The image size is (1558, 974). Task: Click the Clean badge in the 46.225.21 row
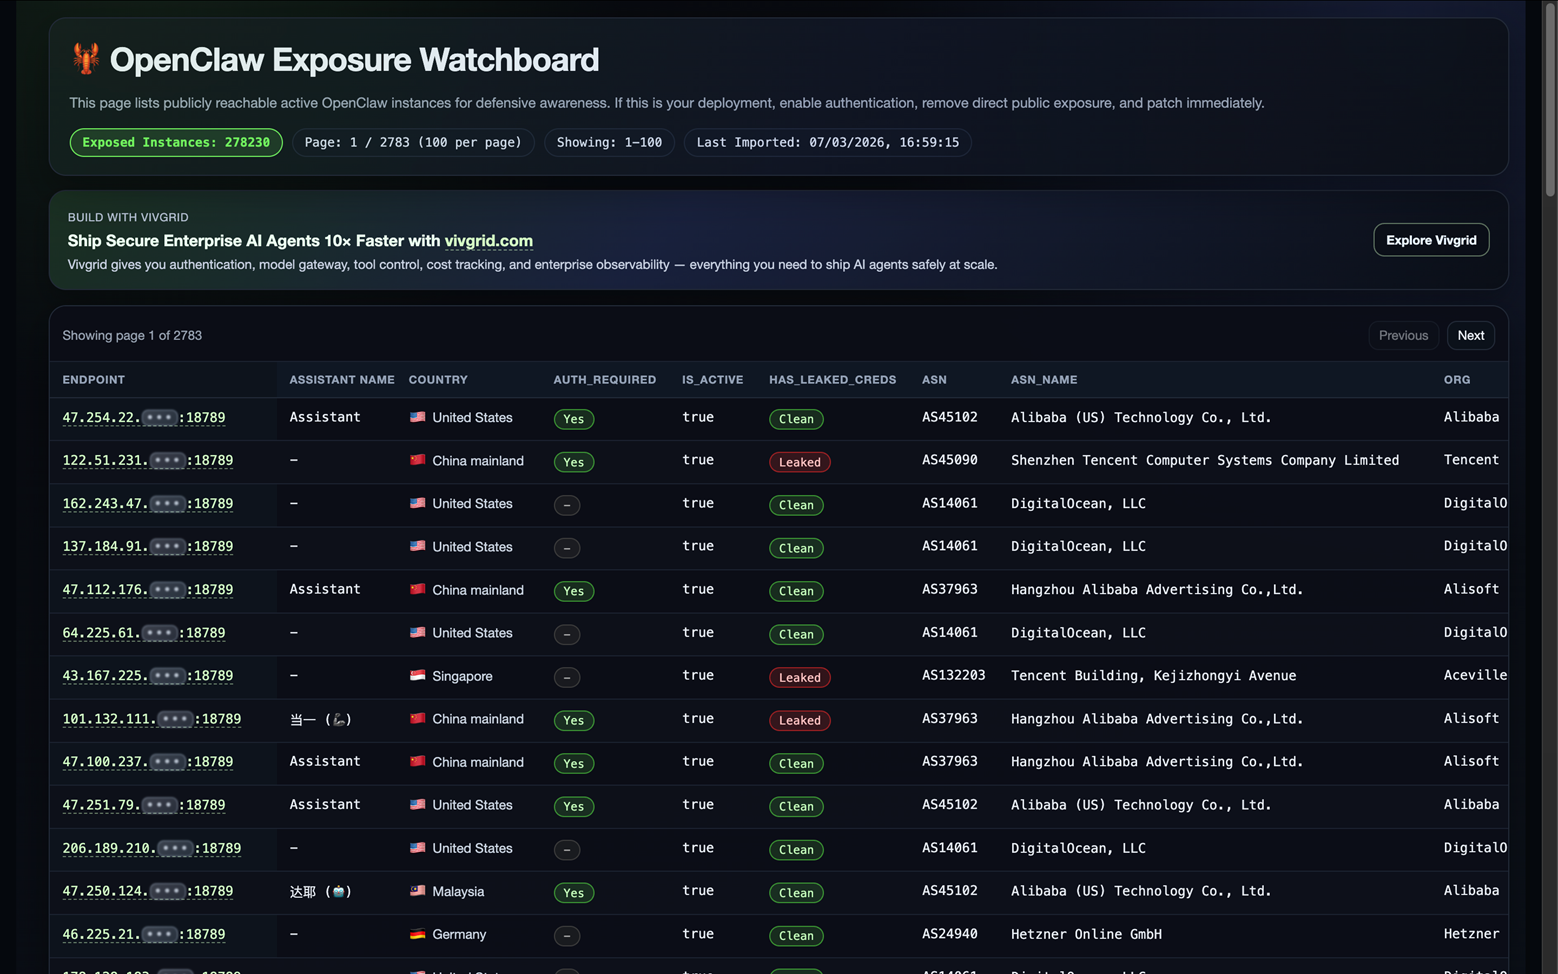[x=796, y=936]
